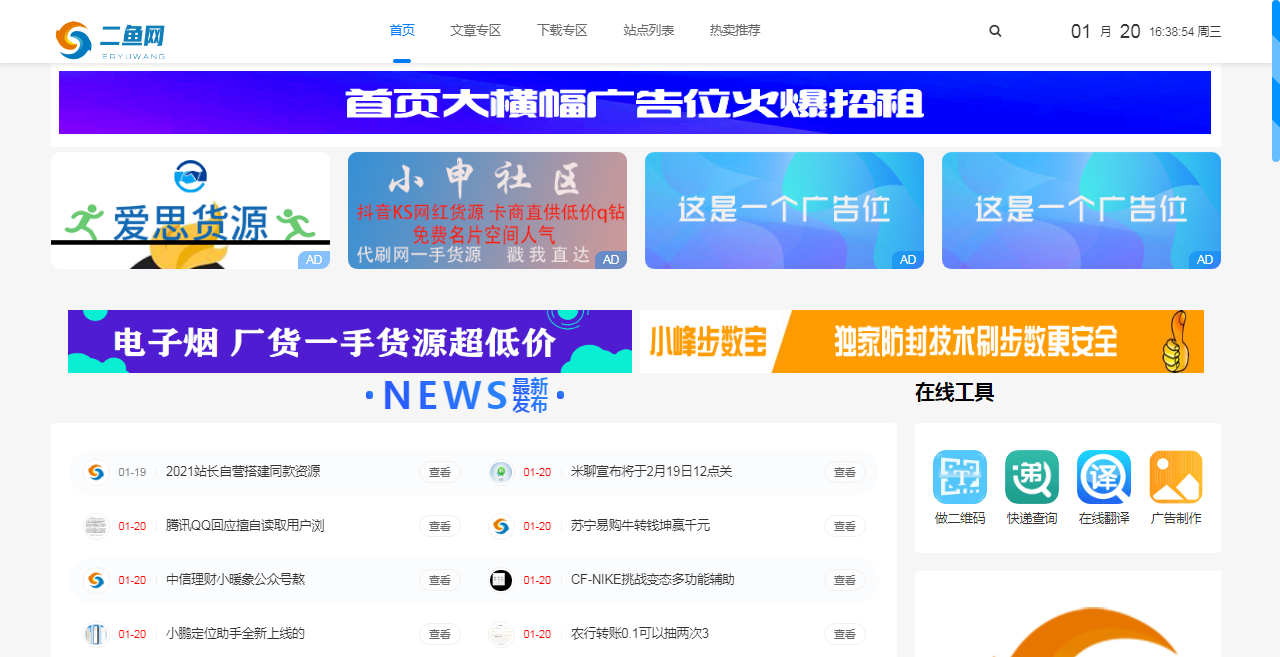Open the search magnifier icon
This screenshot has width=1280, height=657.
pos(995,31)
